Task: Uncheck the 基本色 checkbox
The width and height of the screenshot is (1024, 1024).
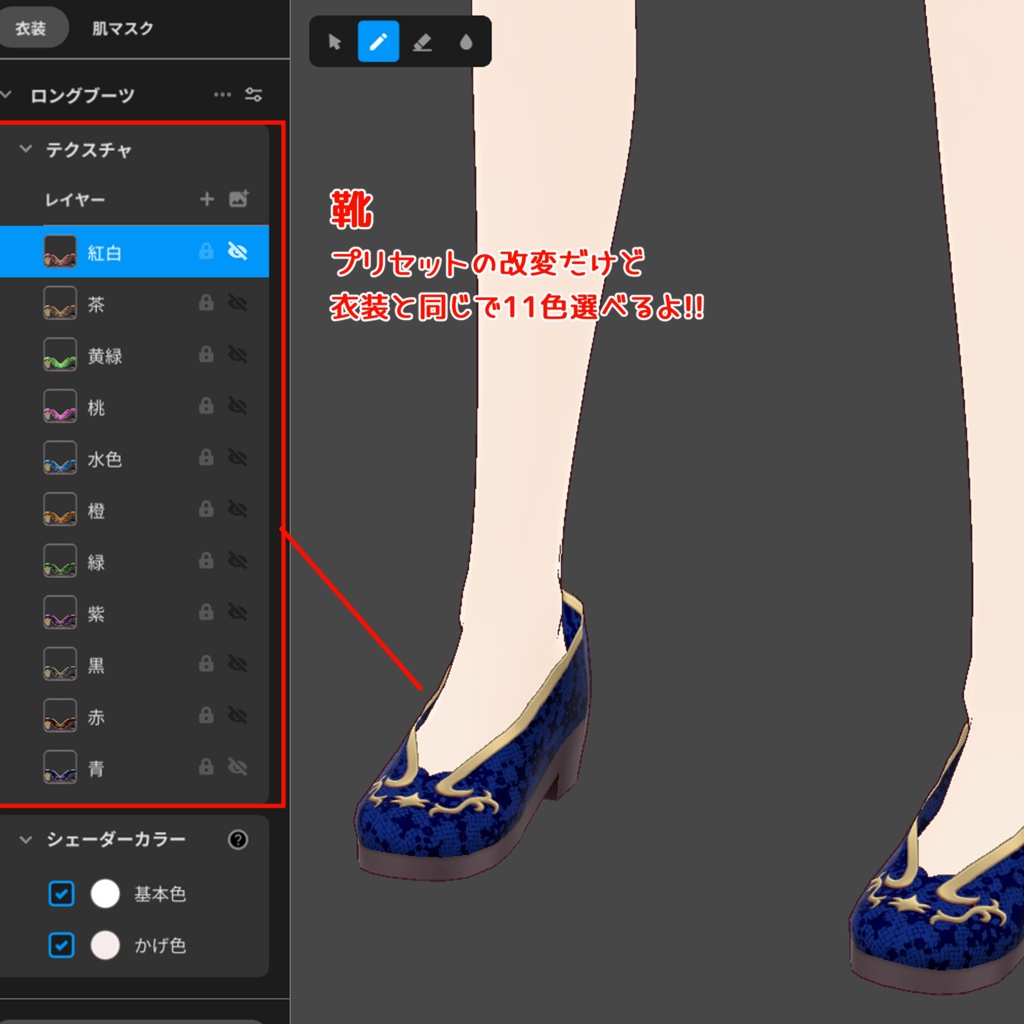Action: 62,894
